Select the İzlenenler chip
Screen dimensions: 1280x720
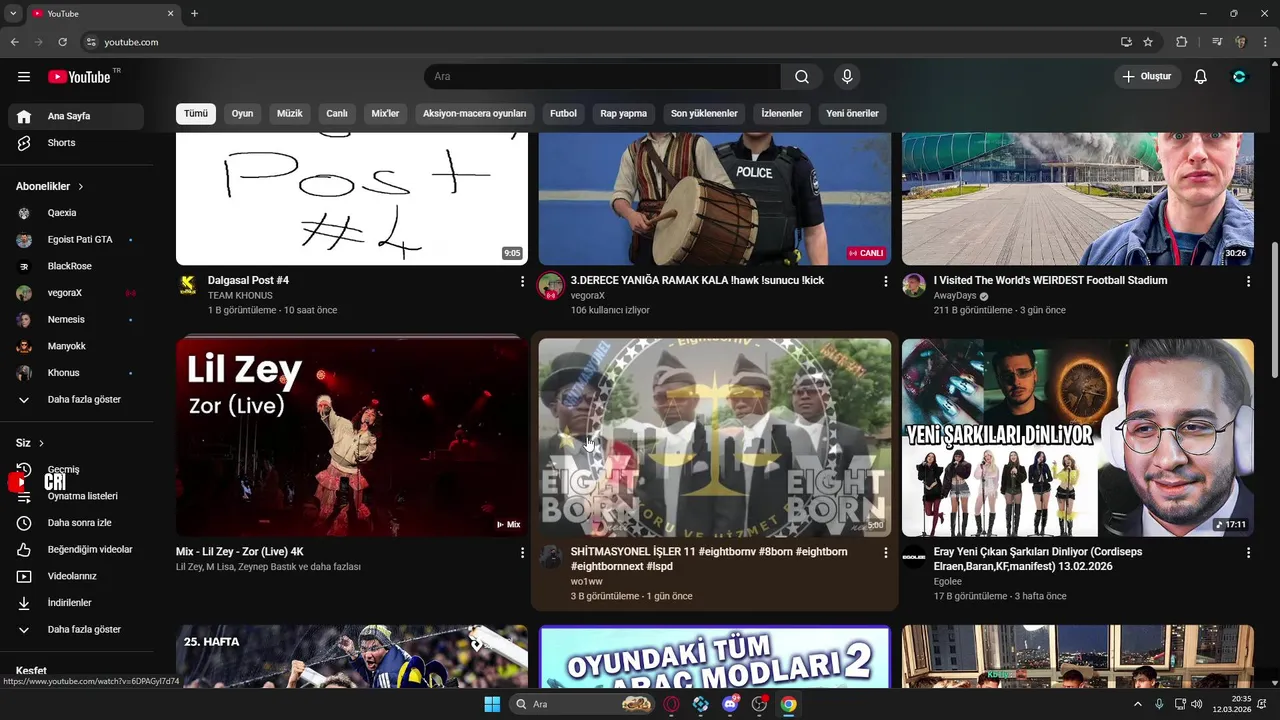[782, 114]
